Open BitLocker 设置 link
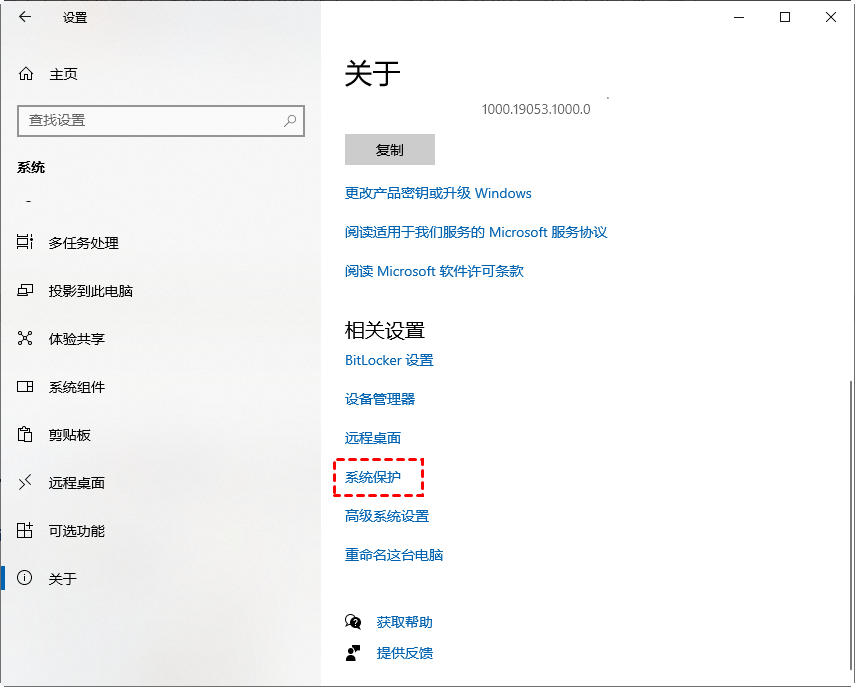 pos(389,360)
